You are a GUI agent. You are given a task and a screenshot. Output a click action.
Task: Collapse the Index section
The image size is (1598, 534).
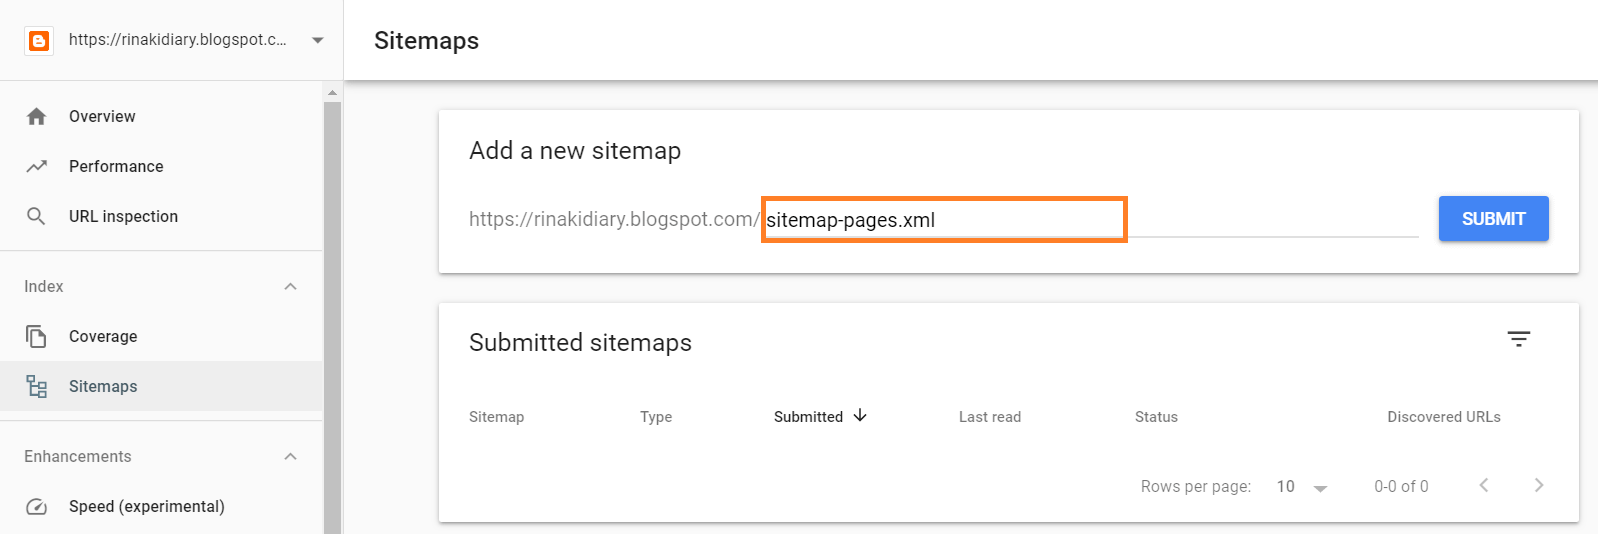click(290, 287)
